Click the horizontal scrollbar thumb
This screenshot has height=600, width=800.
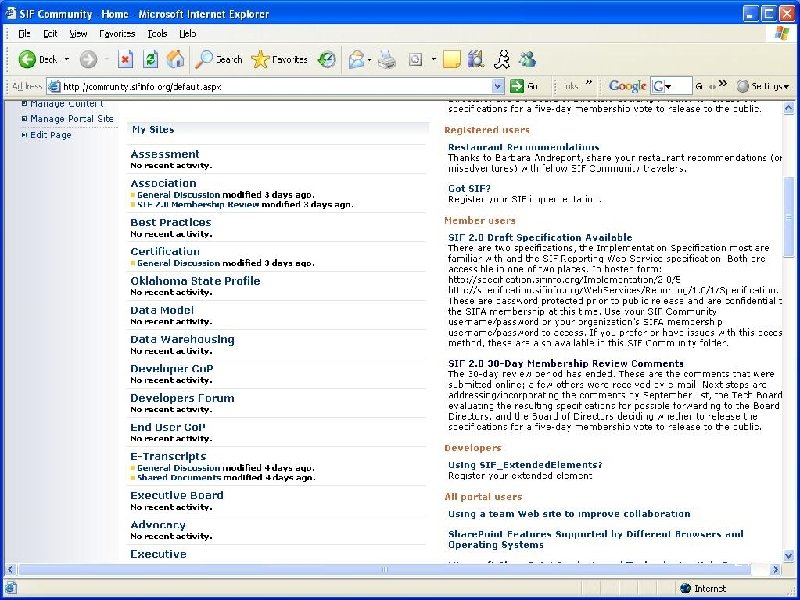click(x=385, y=569)
